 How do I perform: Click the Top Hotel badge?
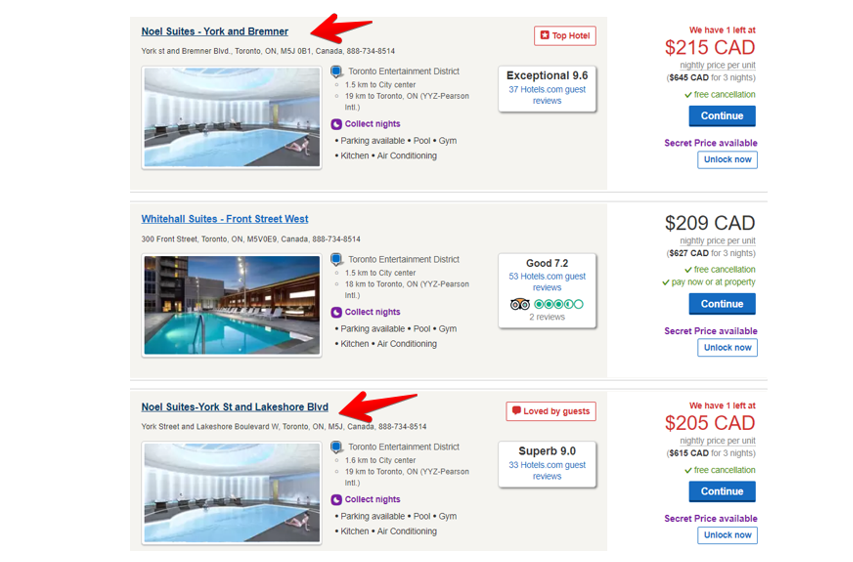[x=565, y=36]
